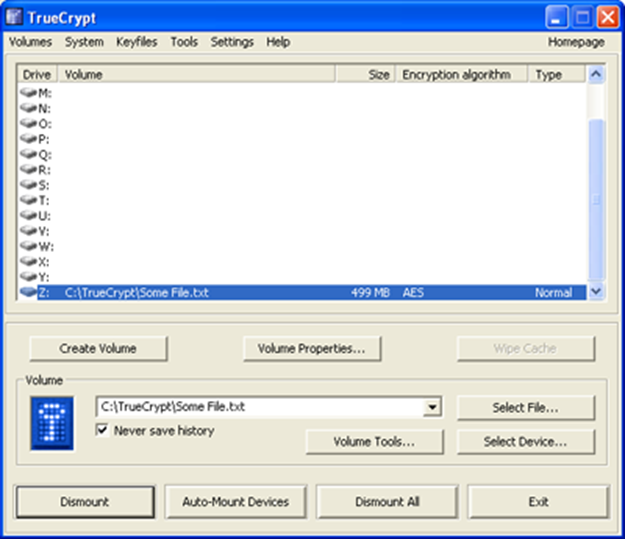Select the O: drive icon
625x539 pixels.
point(28,123)
